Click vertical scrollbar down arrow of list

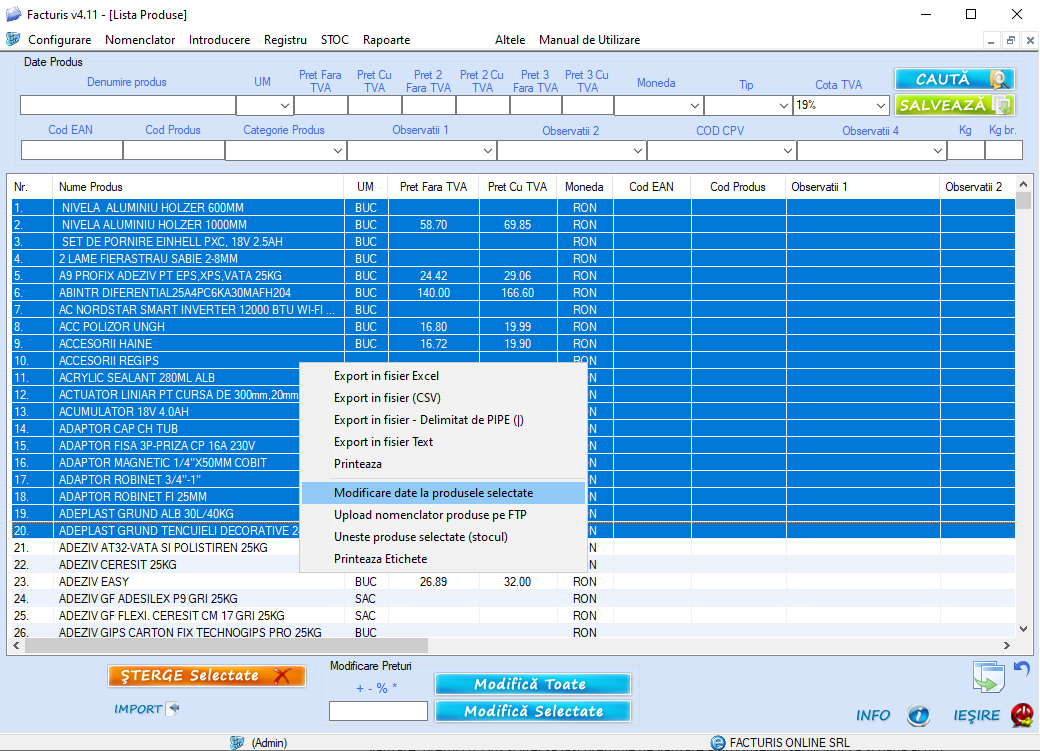point(1023,629)
